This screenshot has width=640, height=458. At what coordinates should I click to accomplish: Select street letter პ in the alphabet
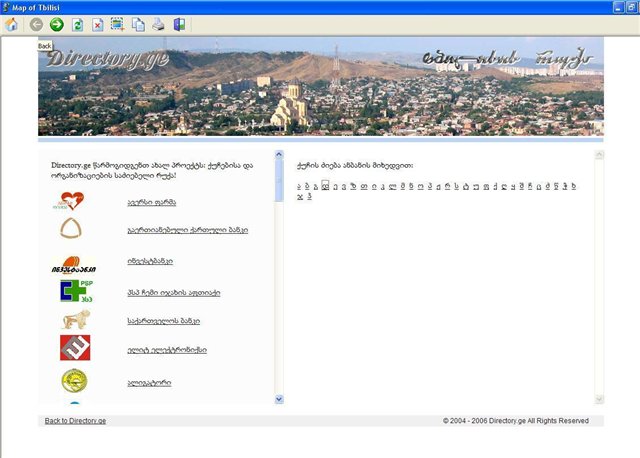(430, 186)
